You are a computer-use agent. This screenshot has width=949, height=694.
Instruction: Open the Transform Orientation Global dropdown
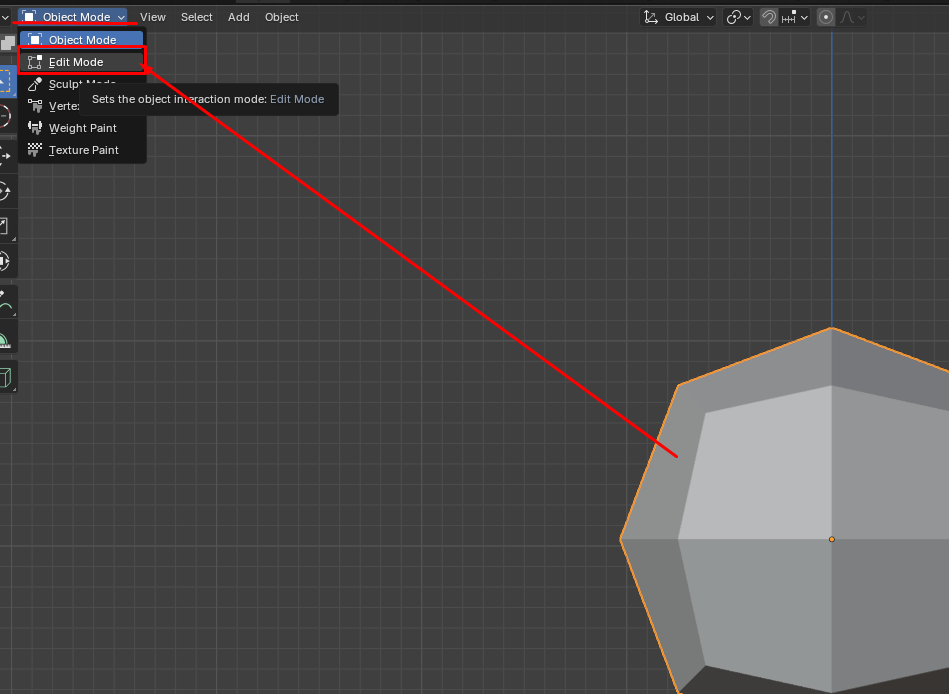[x=679, y=17]
